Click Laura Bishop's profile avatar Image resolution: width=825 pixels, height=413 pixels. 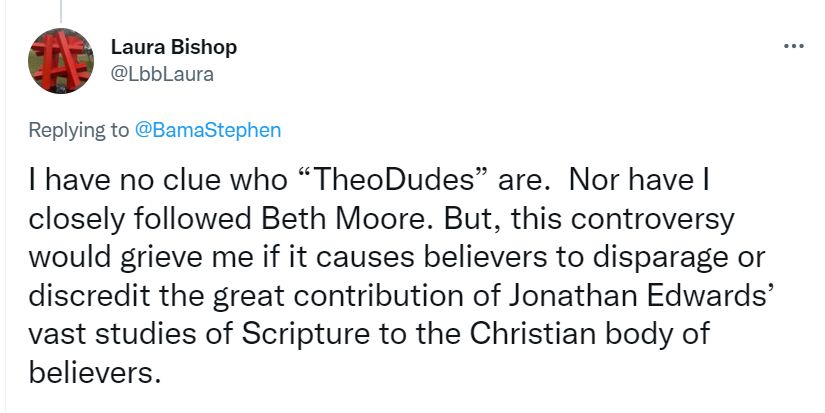tap(63, 60)
